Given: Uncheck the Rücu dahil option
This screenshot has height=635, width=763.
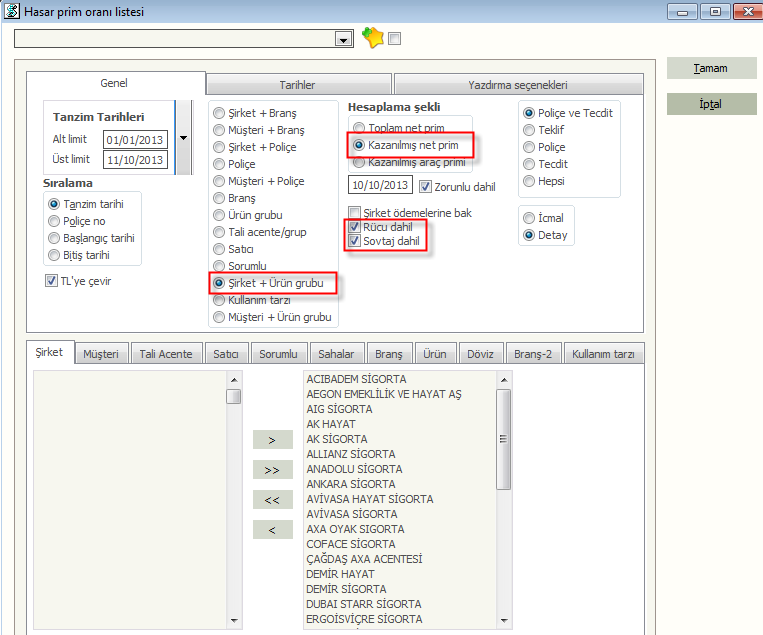Looking at the screenshot, I should click(x=355, y=227).
